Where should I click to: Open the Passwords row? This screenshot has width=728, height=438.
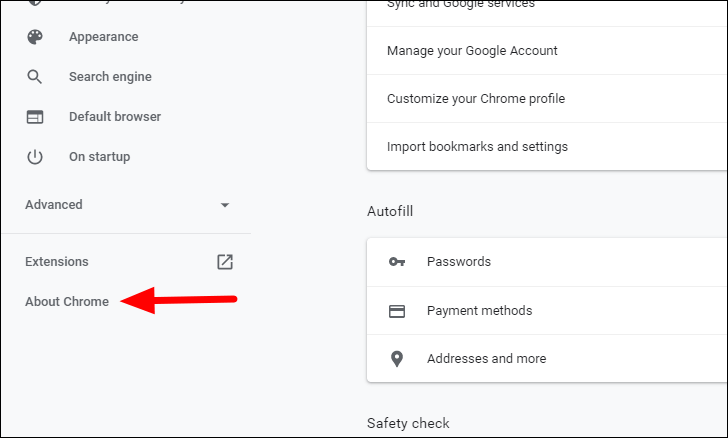(x=547, y=262)
